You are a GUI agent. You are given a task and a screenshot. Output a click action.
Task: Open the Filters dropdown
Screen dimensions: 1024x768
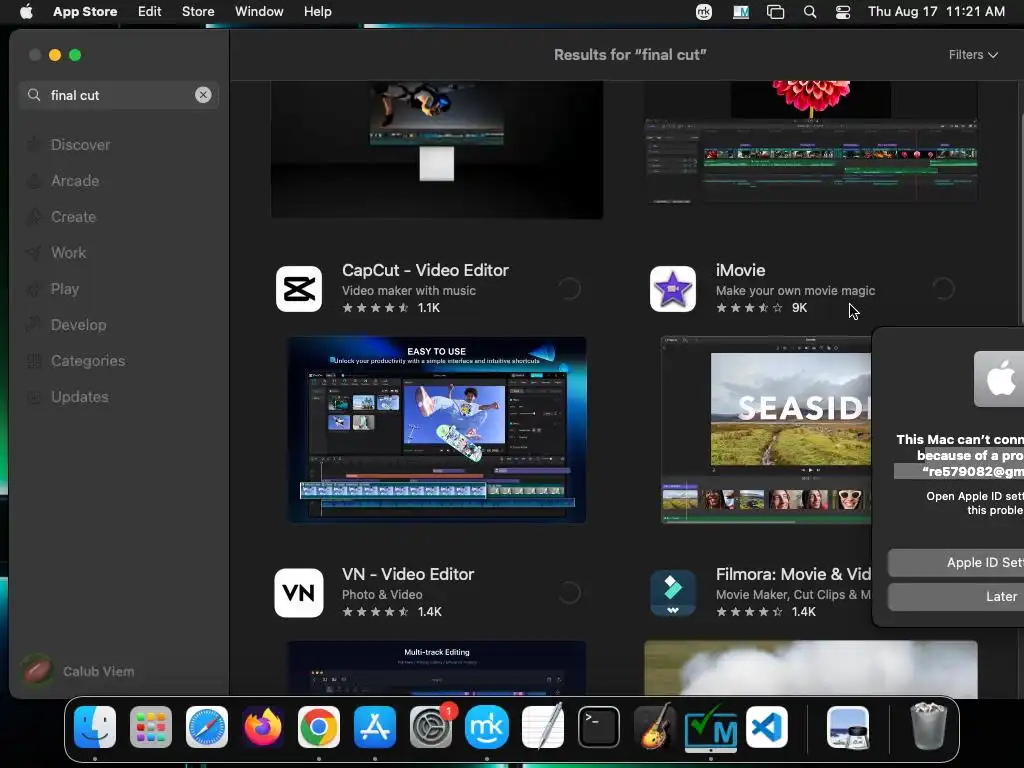click(973, 55)
